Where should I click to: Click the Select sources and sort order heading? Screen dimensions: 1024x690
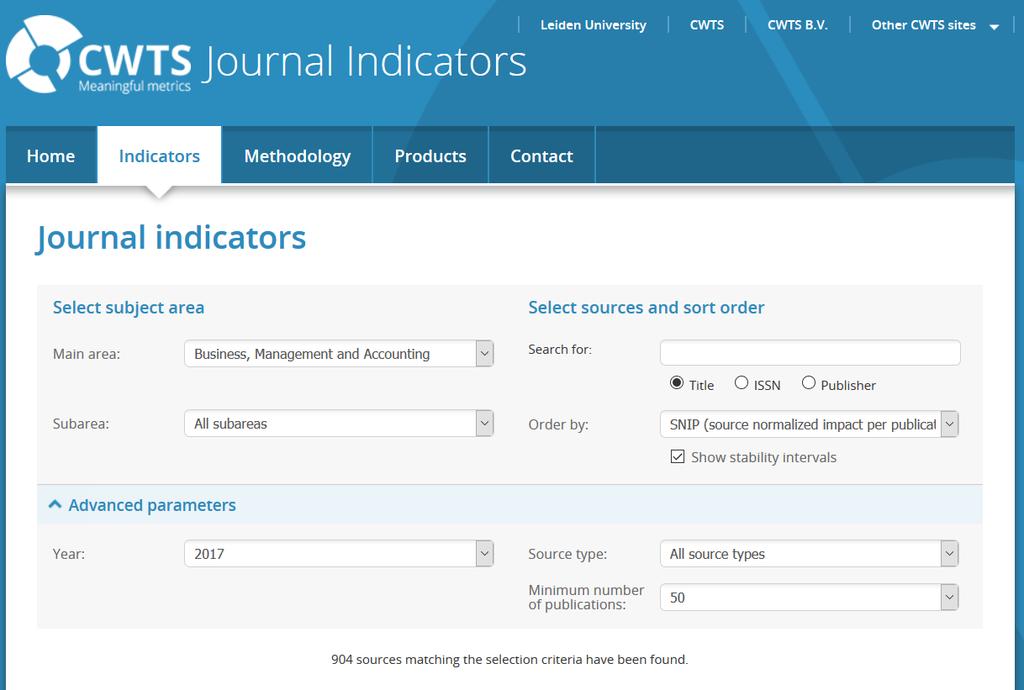coord(646,307)
